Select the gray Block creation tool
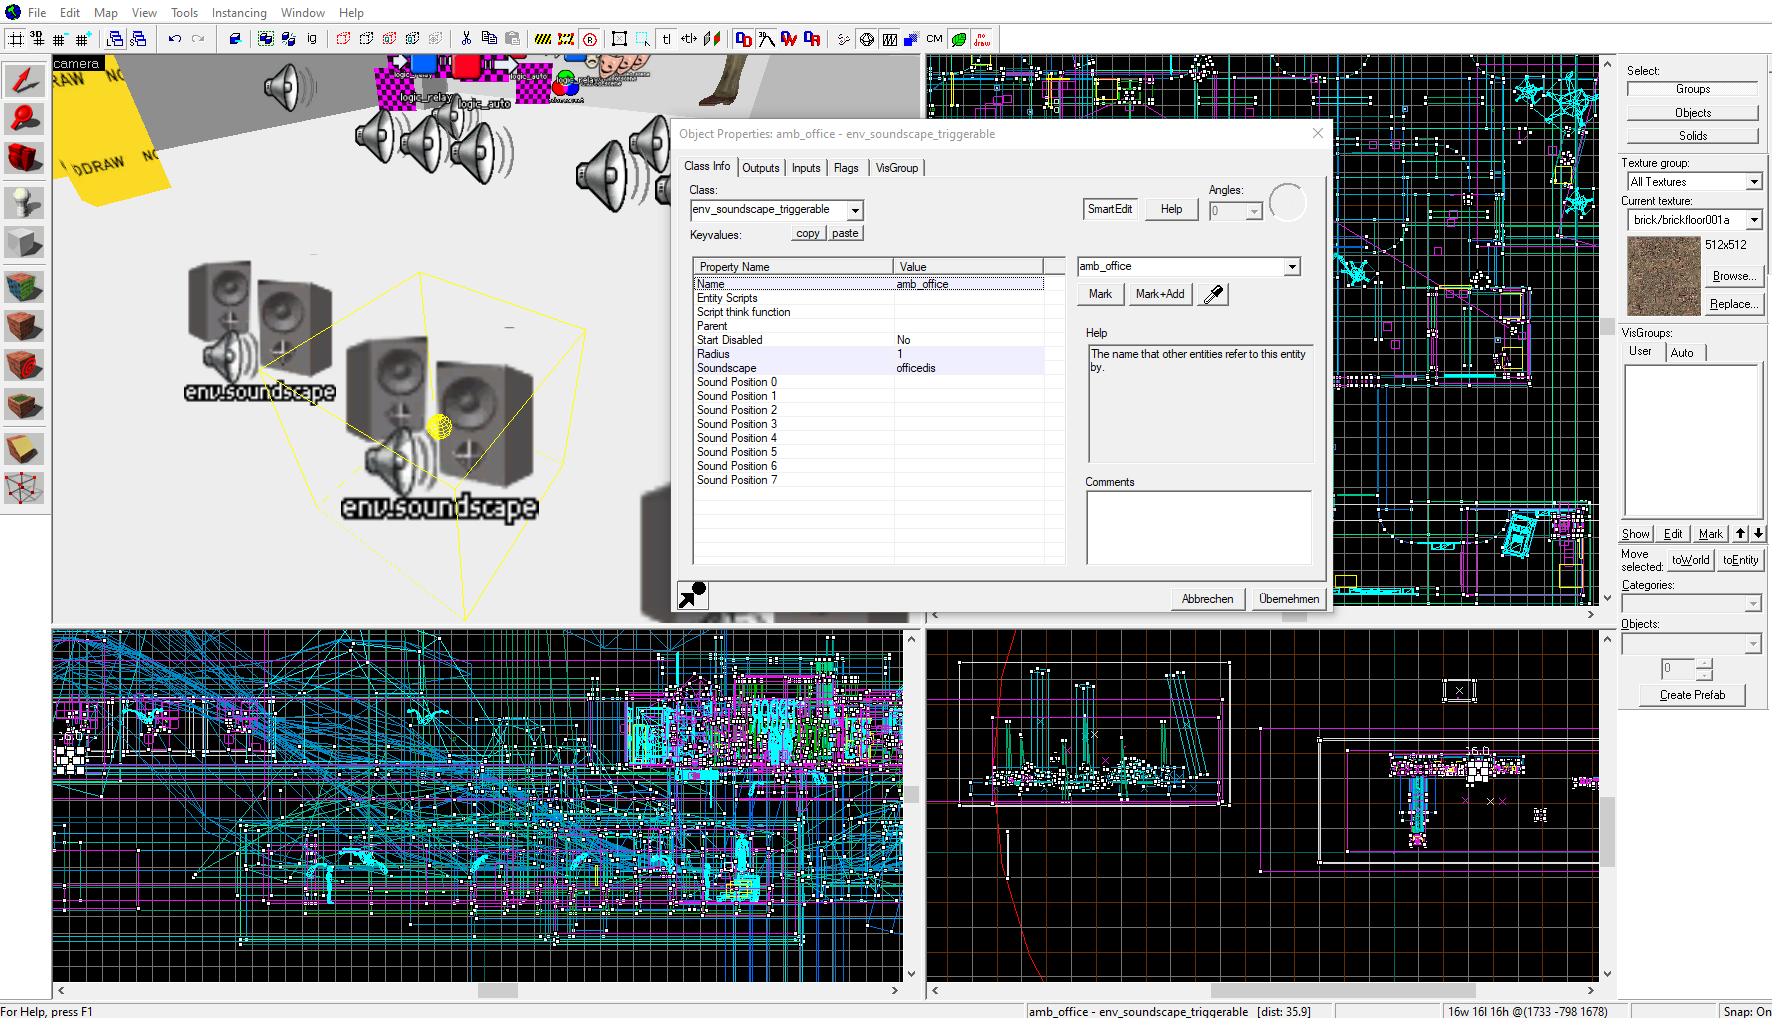Viewport: 1772px width, 1018px height. [x=24, y=243]
